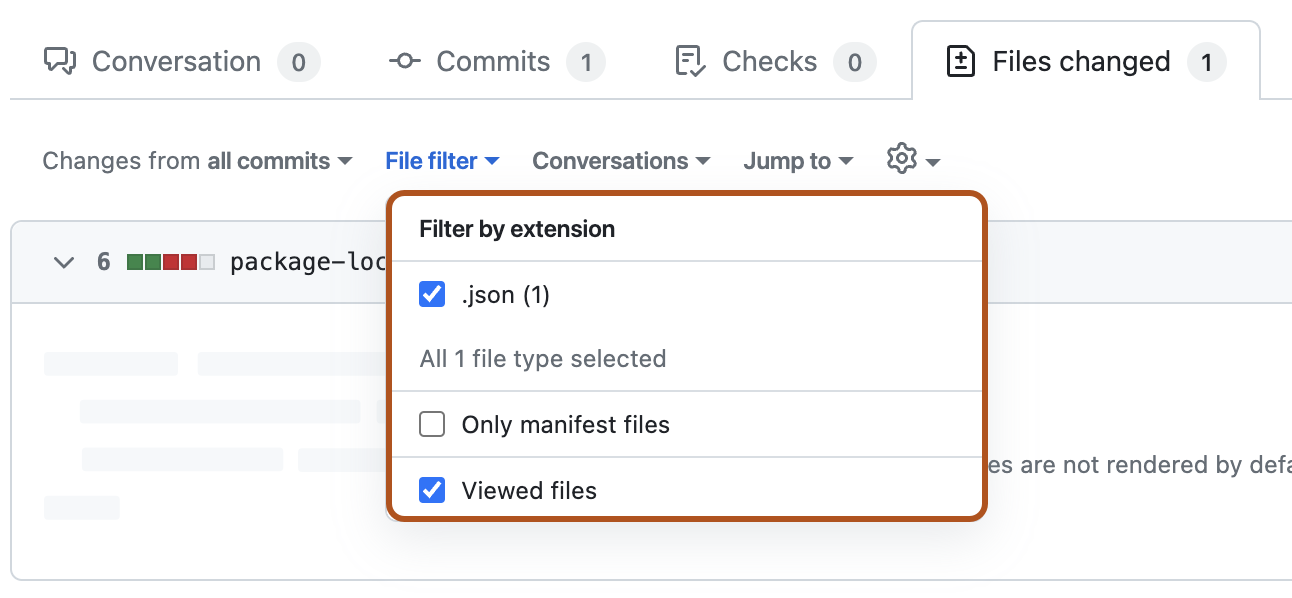This screenshot has width=1292, height=598.
Task: Uncheck the .json (1) extension filter
Action: coord(431,294)
